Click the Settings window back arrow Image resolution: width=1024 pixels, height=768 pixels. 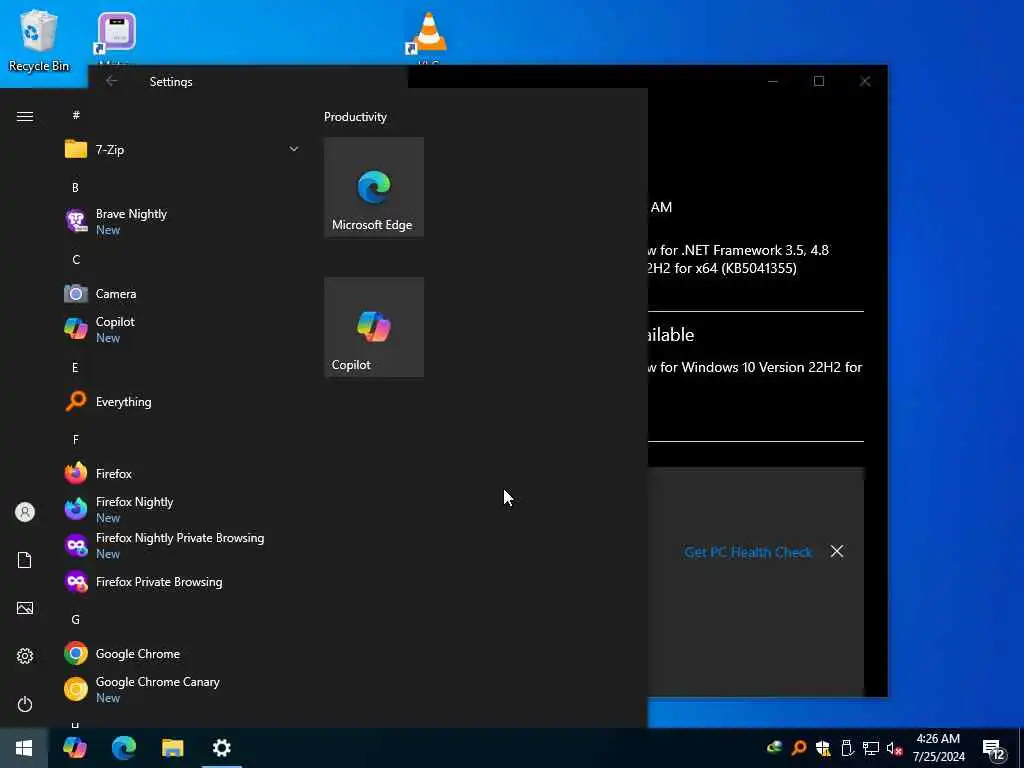coord(111,81)
